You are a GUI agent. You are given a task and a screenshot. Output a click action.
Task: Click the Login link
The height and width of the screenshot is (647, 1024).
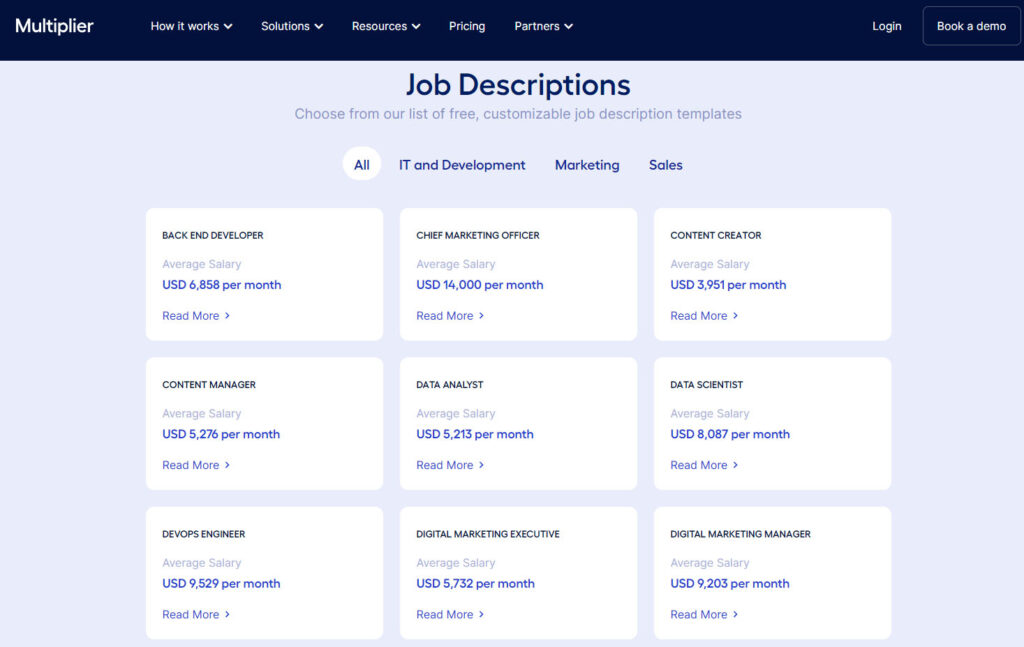click(x=886, y=26)
